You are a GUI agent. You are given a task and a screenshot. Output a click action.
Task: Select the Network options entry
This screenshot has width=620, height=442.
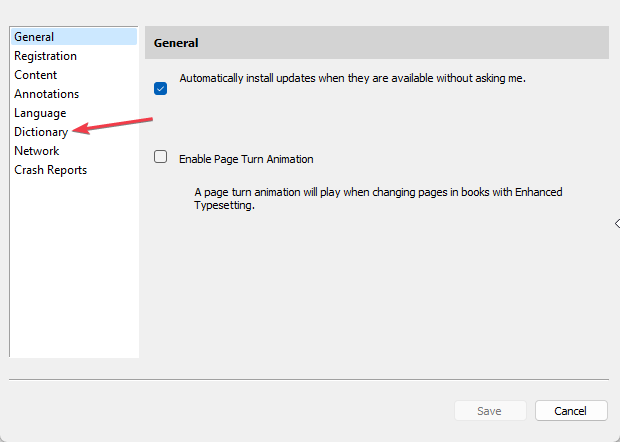(x=36, y=151)
